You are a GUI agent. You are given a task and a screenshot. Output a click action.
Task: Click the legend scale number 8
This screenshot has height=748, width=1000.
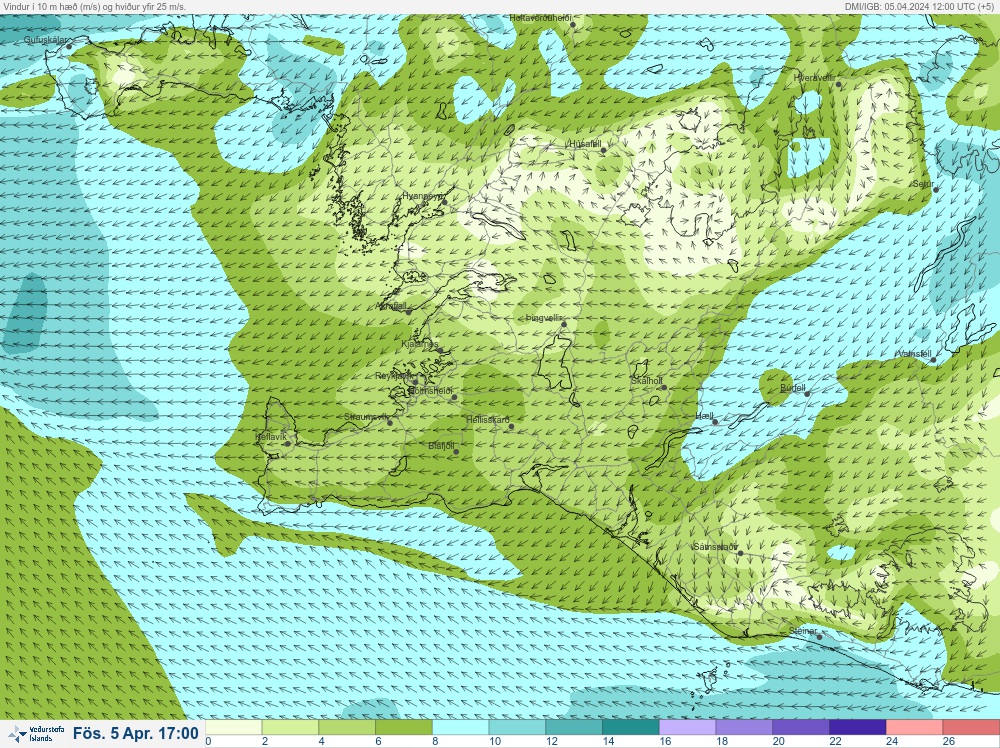(436, 742)
